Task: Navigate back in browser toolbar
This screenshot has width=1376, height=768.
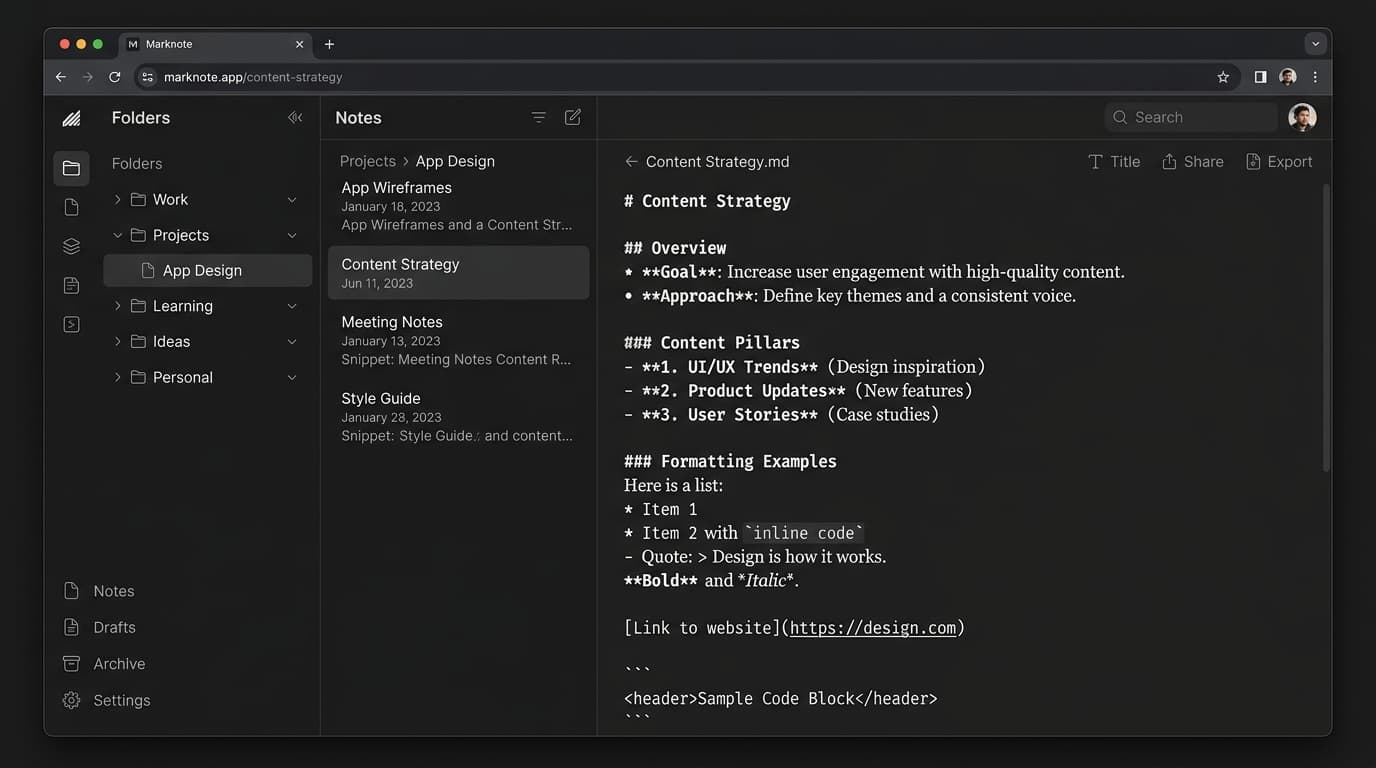Action: tap(61, 77)
